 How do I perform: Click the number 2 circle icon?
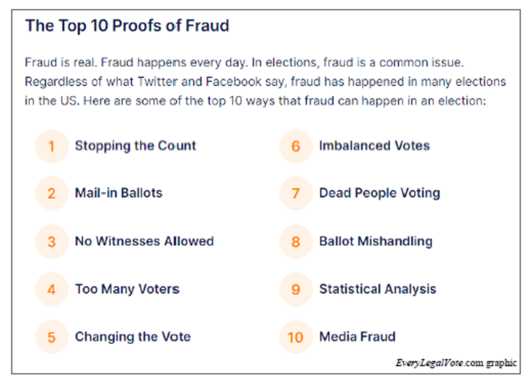click(x=52, y=193)
